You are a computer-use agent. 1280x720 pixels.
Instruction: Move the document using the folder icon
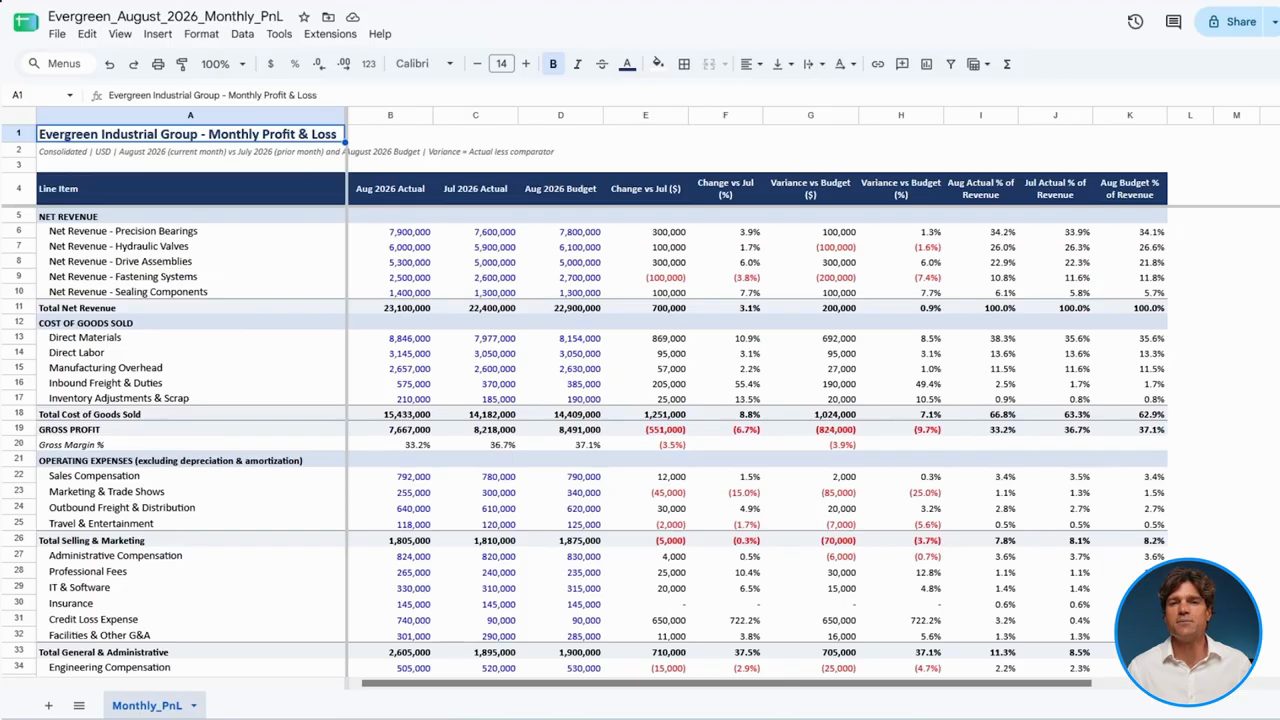click(328, 17)
